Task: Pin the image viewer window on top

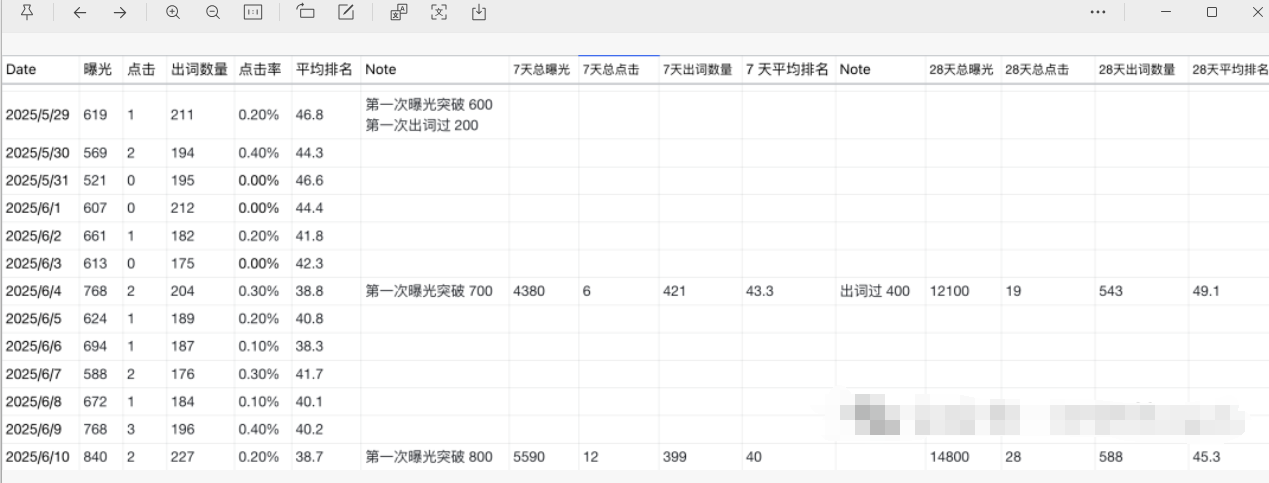Action: (27, 12)
